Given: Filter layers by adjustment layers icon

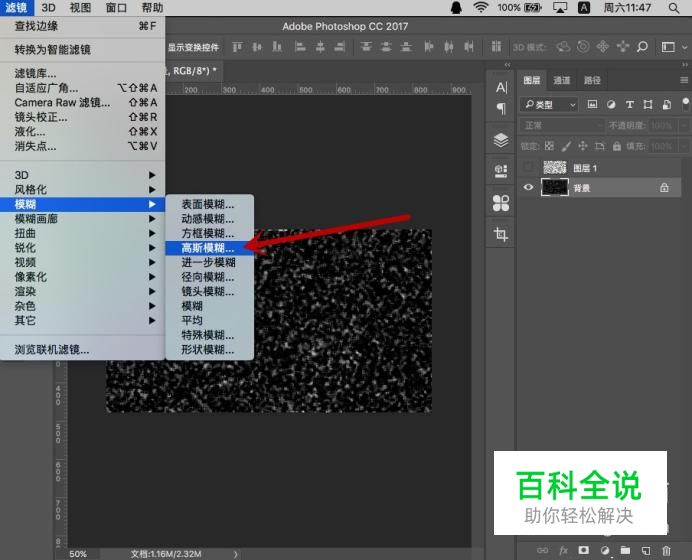Looking at the screenshot, I should pyautogui.click(x=611, y=105).
